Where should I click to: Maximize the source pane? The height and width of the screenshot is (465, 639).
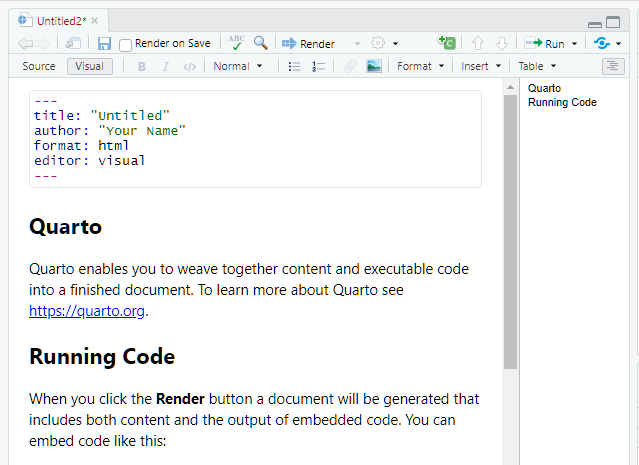[613, 22]
